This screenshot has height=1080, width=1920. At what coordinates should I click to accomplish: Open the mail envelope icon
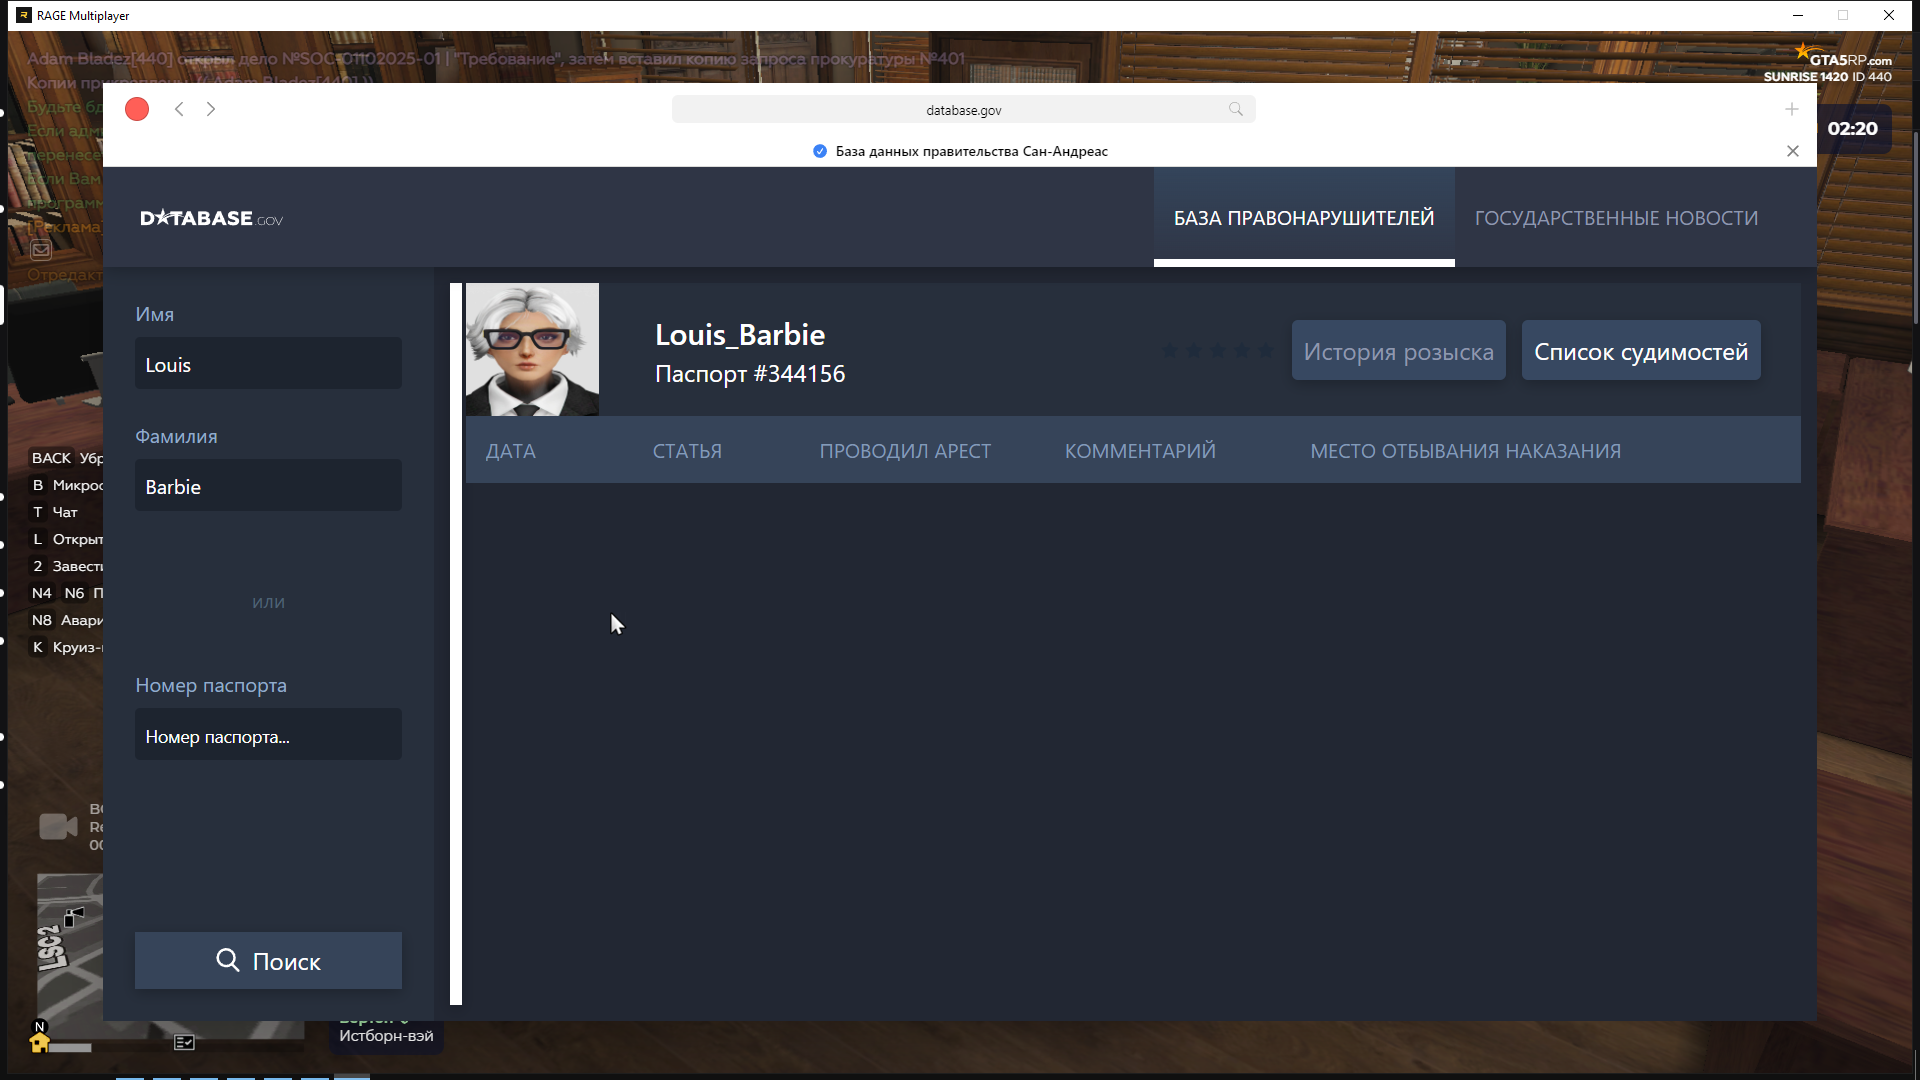[41, 250]
